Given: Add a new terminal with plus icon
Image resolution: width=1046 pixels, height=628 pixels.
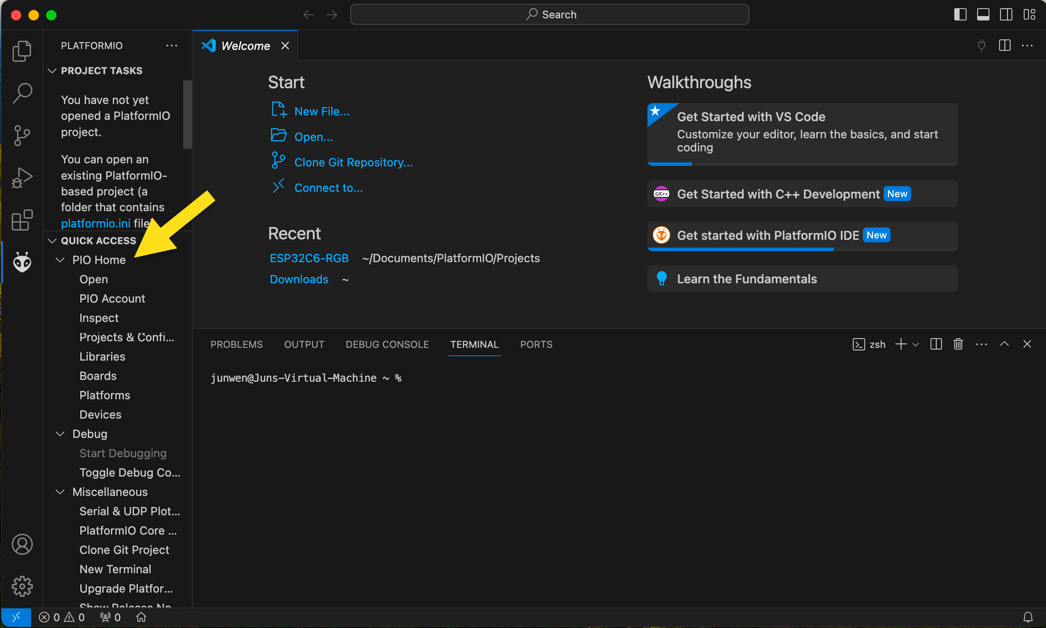Looking at the screenshot, I should [901, 344].
